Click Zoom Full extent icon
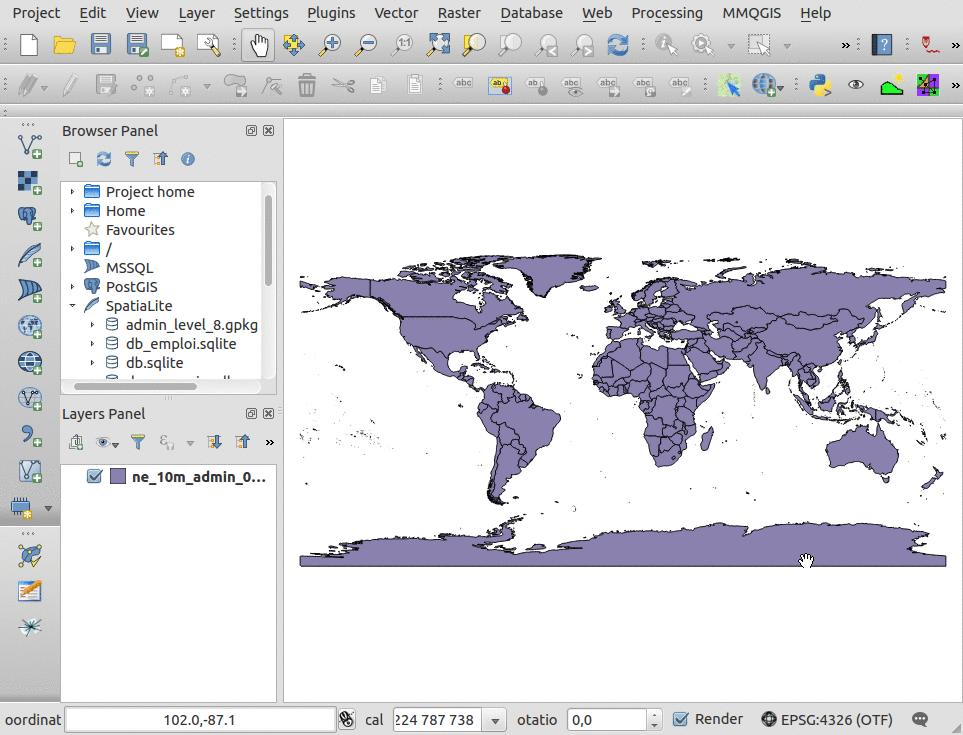The image size is (963, 735). tap(437, 45)
